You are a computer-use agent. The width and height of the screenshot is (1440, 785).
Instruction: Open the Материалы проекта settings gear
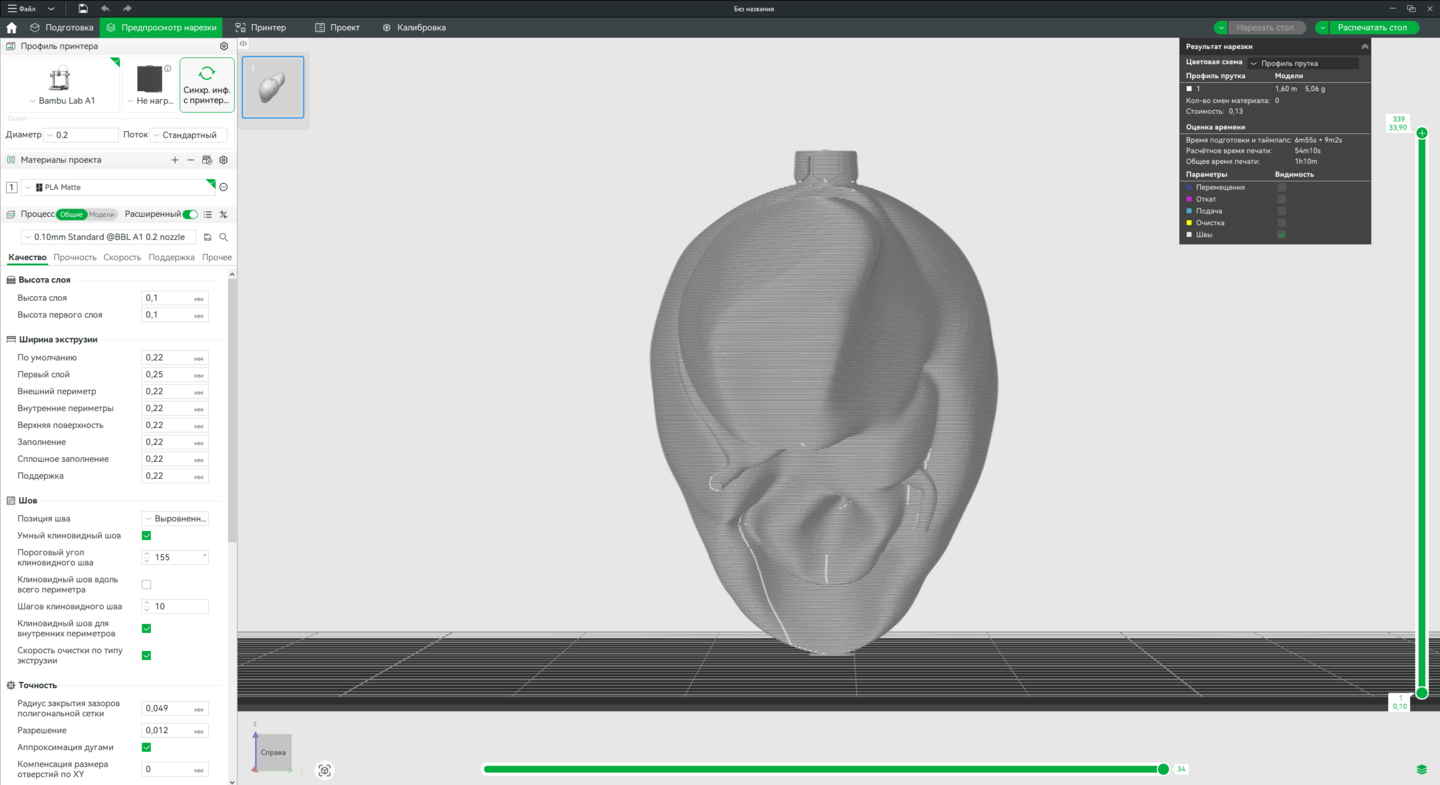click(224, 160)
